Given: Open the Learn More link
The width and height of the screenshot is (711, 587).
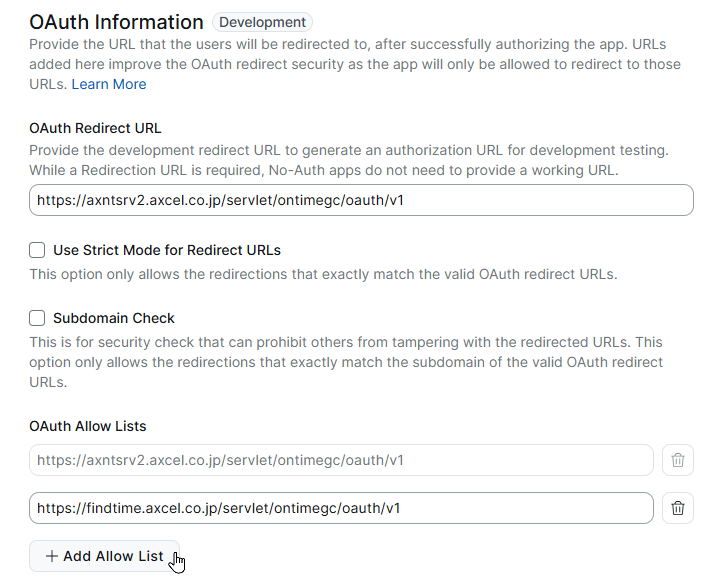Looking at the screenshot, I should point(109,84).
